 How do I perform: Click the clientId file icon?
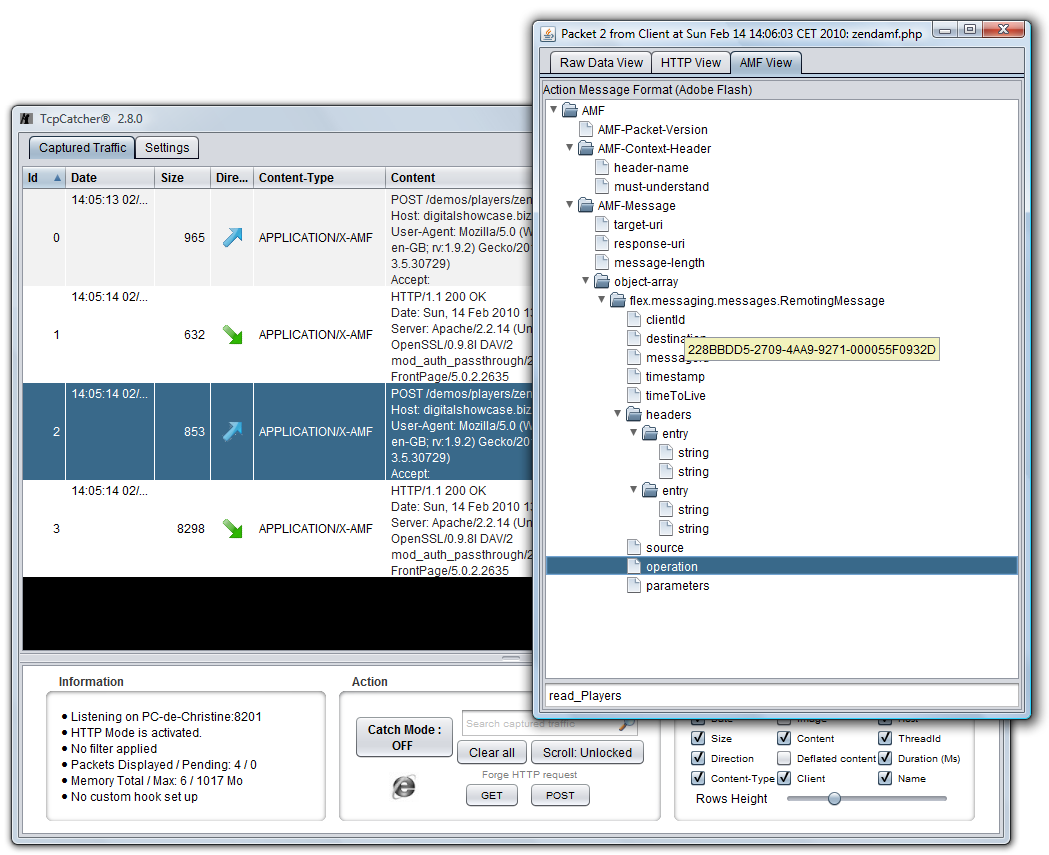[x=634, y=319]
